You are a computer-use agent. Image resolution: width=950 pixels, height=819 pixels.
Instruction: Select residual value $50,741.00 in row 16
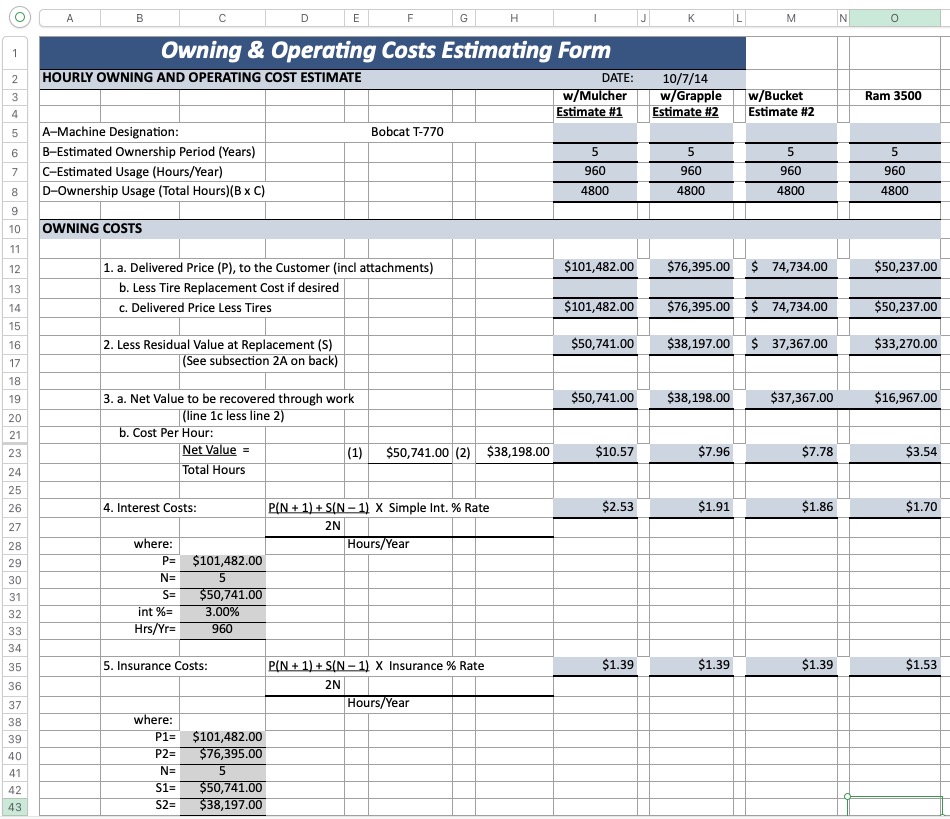(595, 344)
